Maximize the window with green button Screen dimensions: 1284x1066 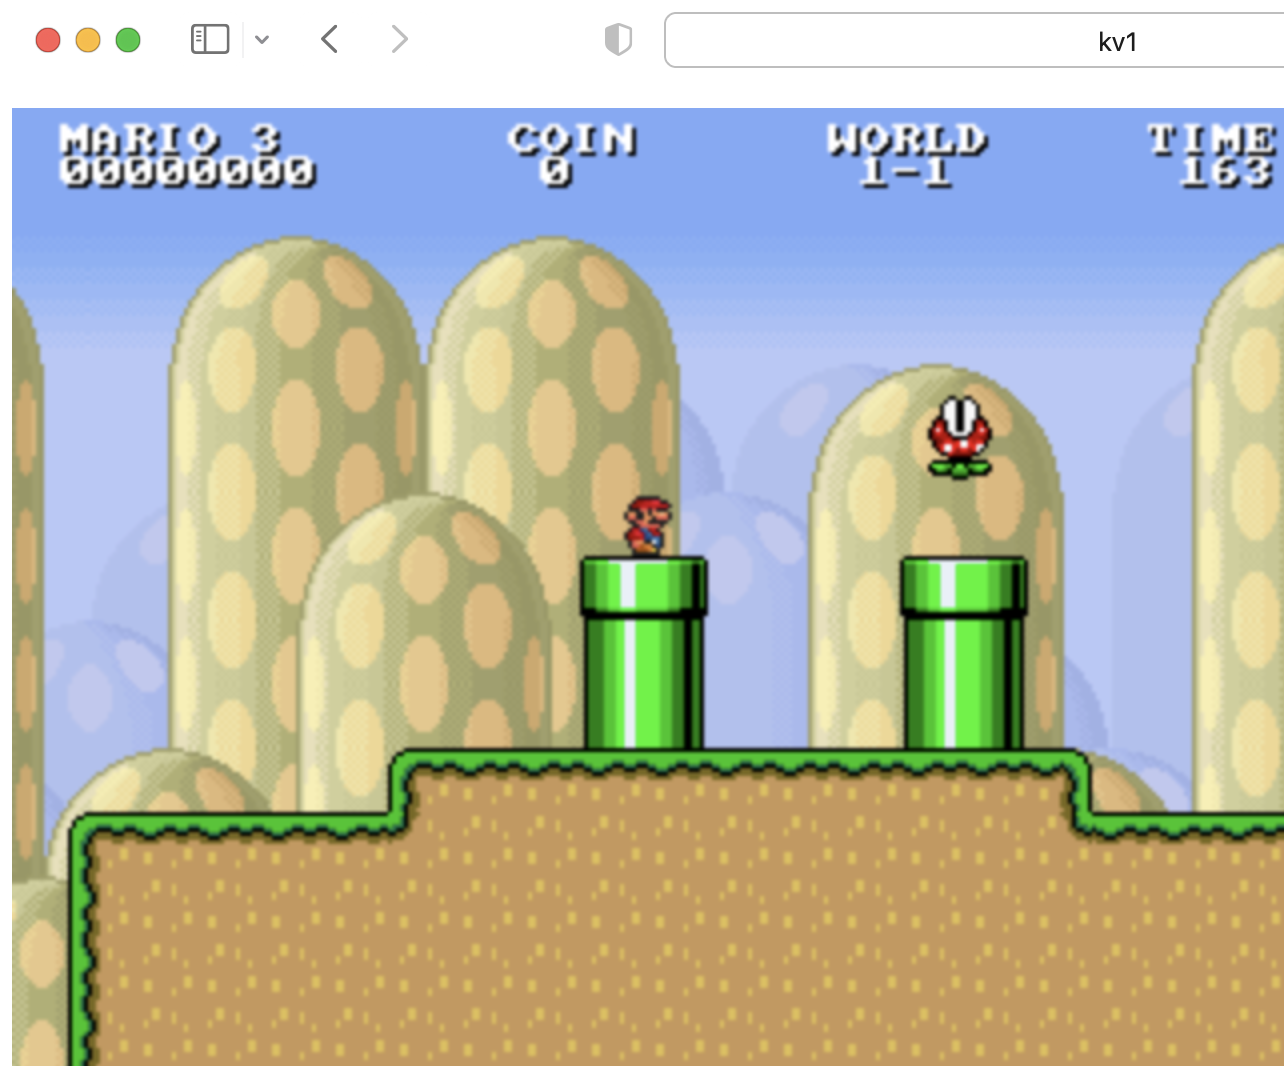click(x=128, y=40)
